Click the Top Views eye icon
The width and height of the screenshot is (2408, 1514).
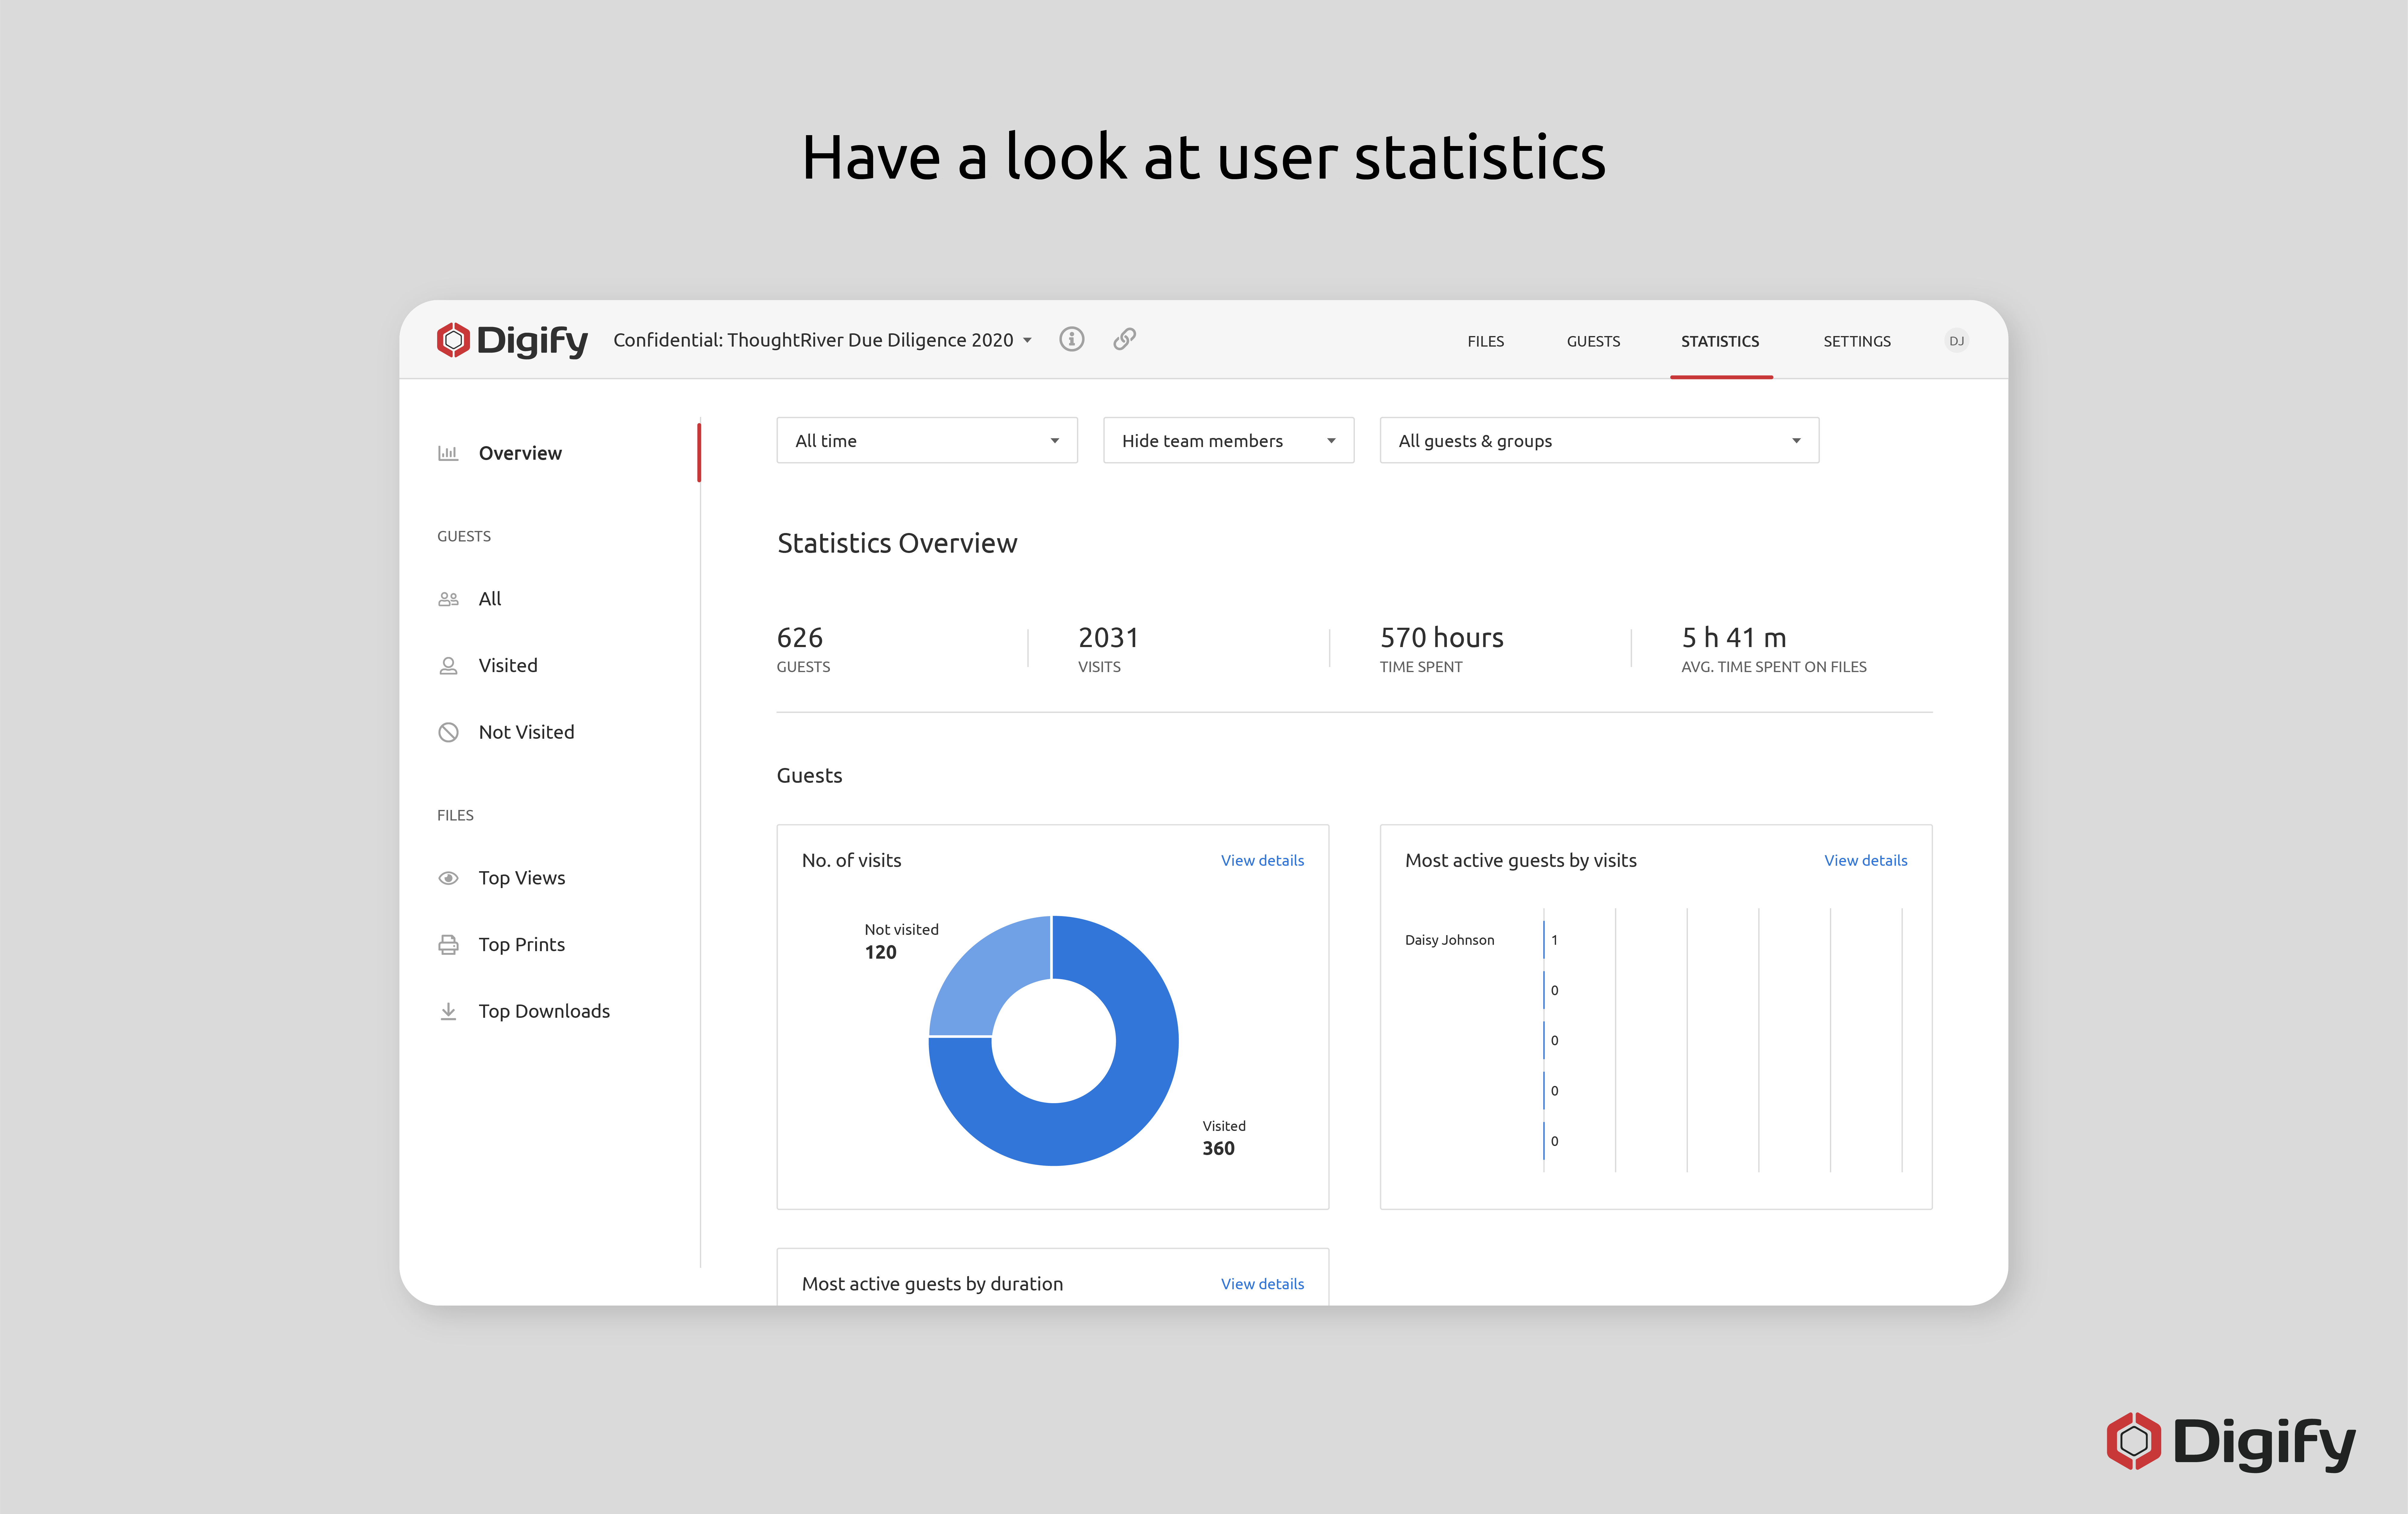click(448, 878)
